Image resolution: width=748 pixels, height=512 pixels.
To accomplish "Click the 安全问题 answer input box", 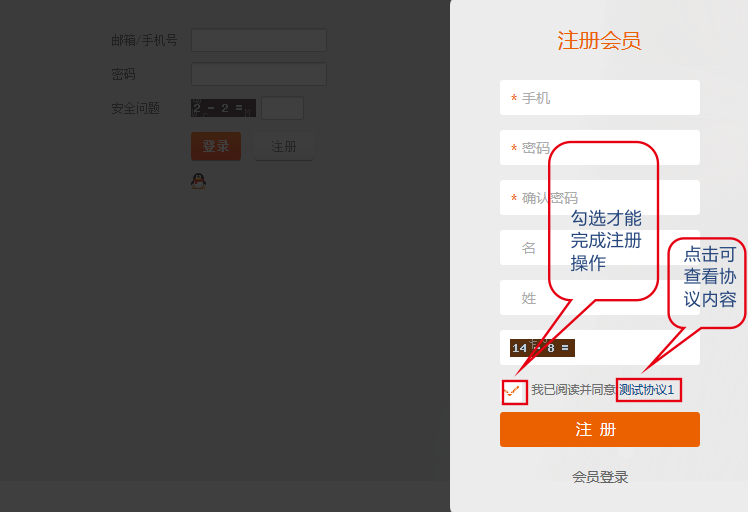I will [x=282, y=108].
